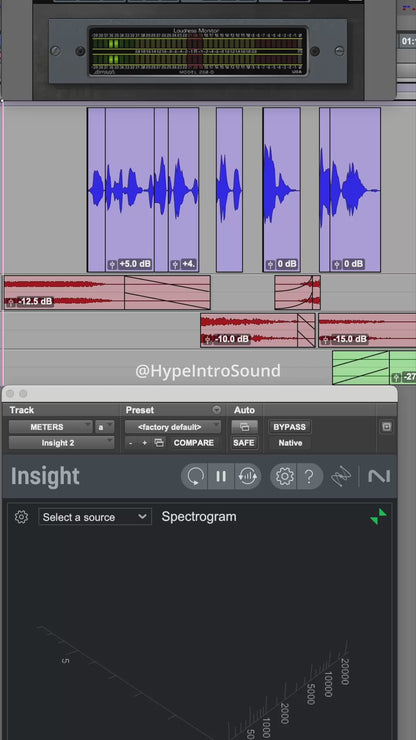The image size is (416, 740).
Task: Open the factory default preset dropdown
Action: pyautogui.click(x=173, y=427)
